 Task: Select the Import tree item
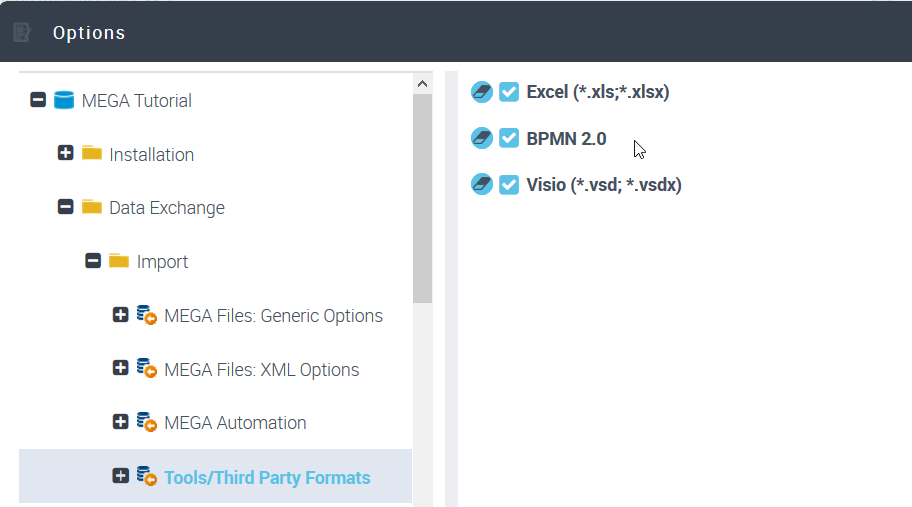162,262
